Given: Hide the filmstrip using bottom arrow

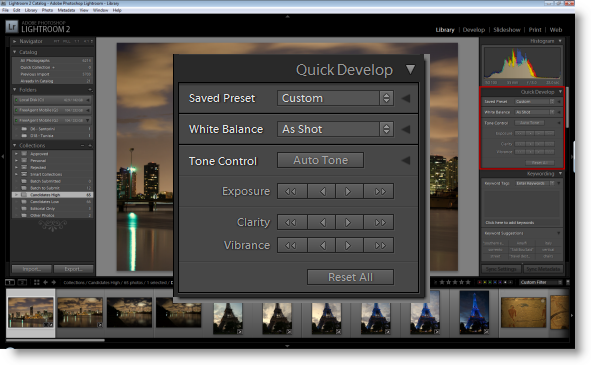Looking at the screenshot, I should (287, 346).
